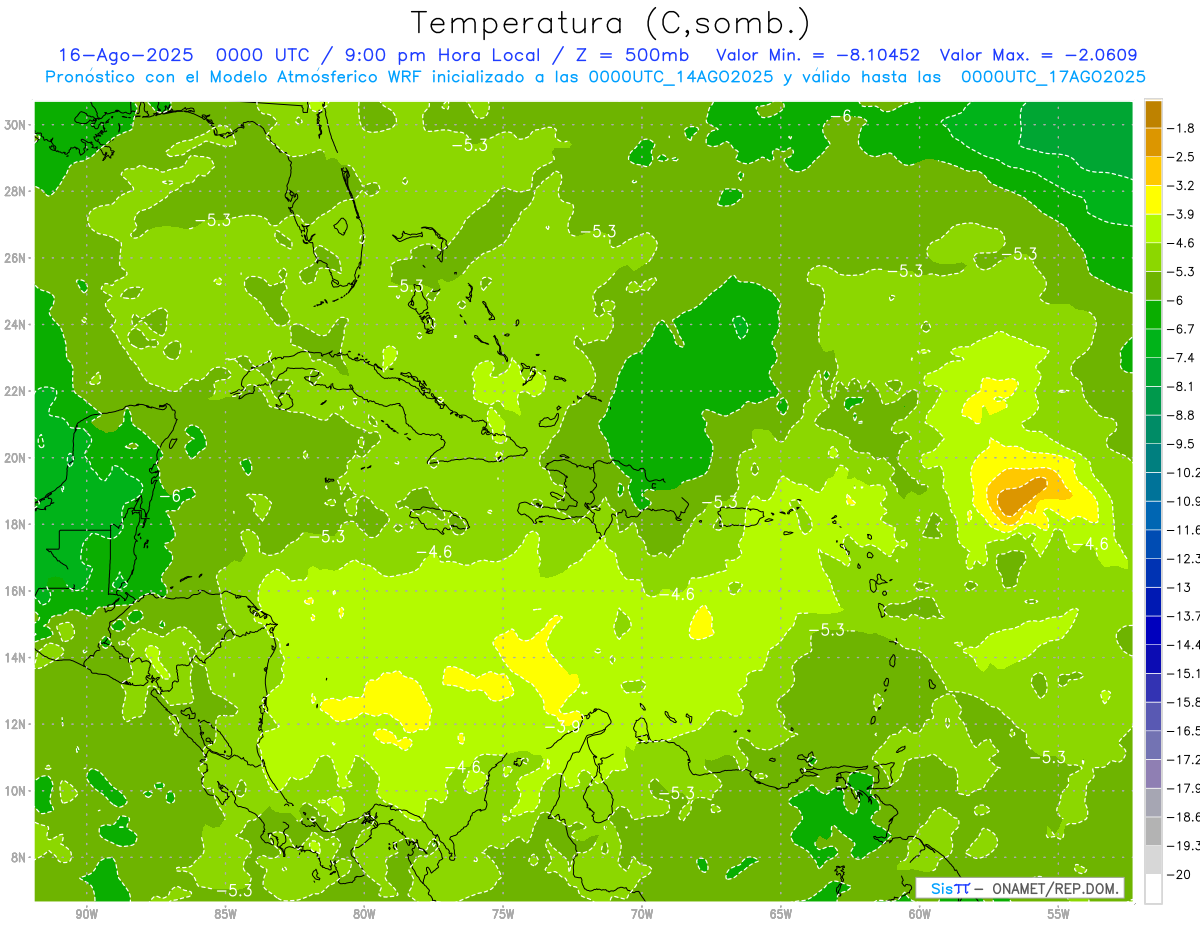1200x927 pixels.
Task: Click the '90W' longitude label
Action: point(87,914)
